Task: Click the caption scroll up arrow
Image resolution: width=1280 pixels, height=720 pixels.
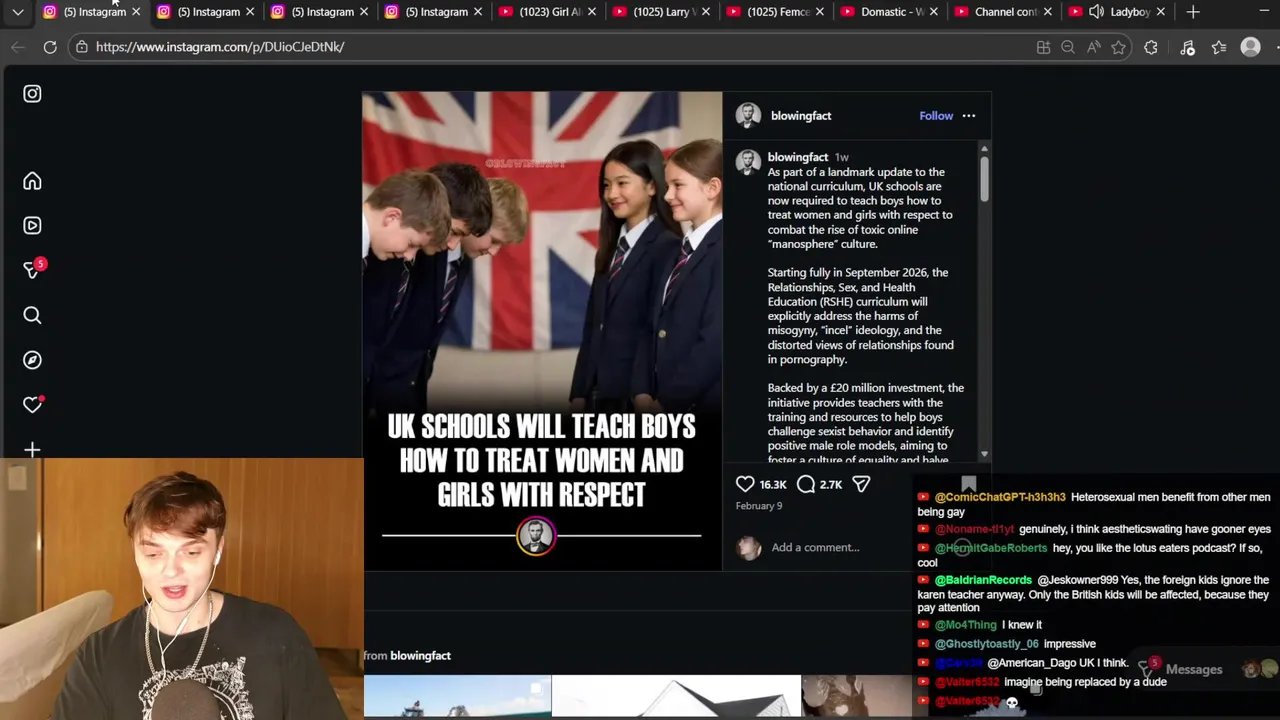Action: pos(984,149)
